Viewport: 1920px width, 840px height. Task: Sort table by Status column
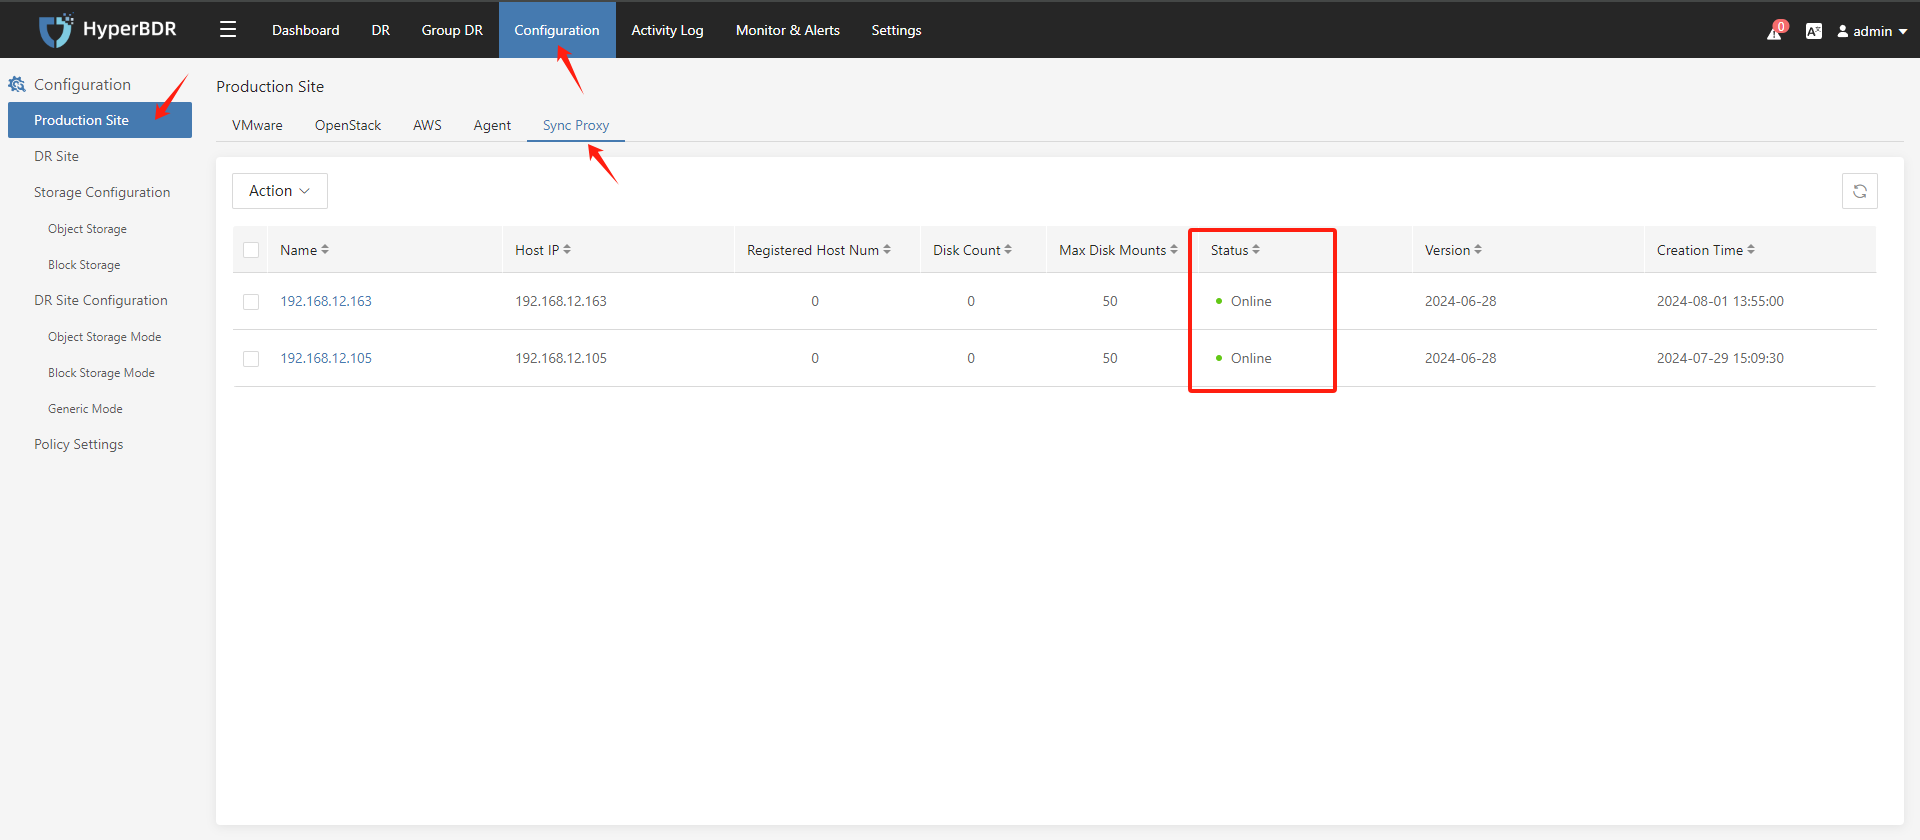tap(1256, 250)
